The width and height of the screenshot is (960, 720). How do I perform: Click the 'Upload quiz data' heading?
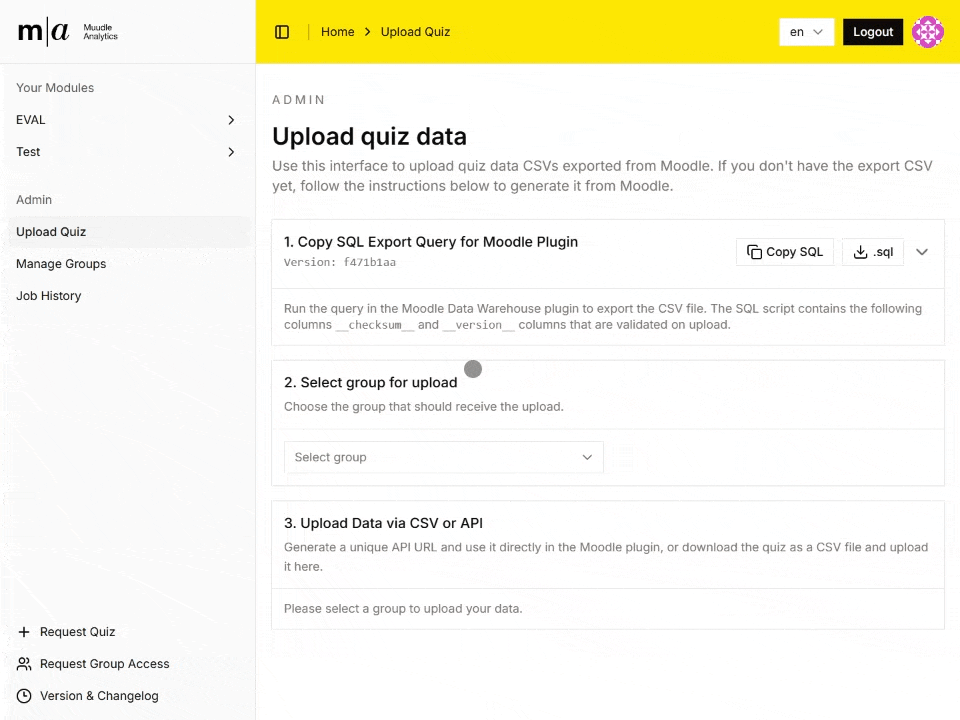point(369,136)
